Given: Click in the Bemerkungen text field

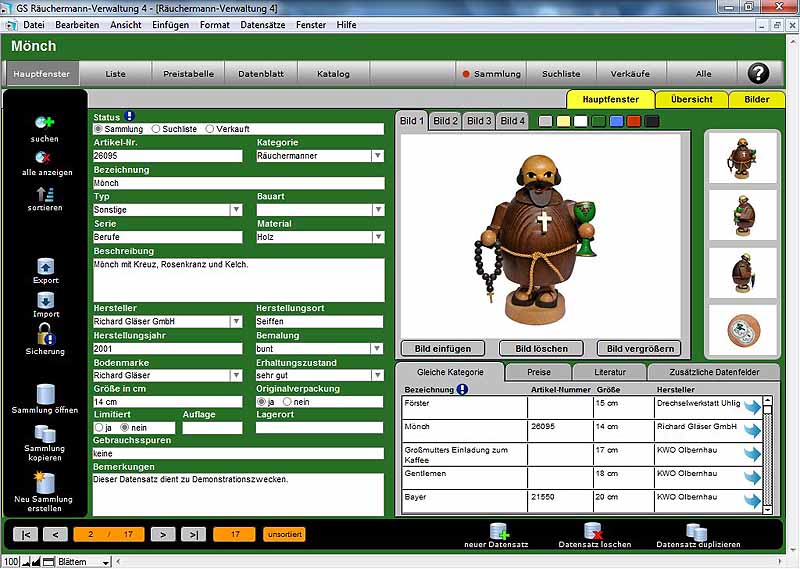Looking at the screenshot, I should [238, 493].
